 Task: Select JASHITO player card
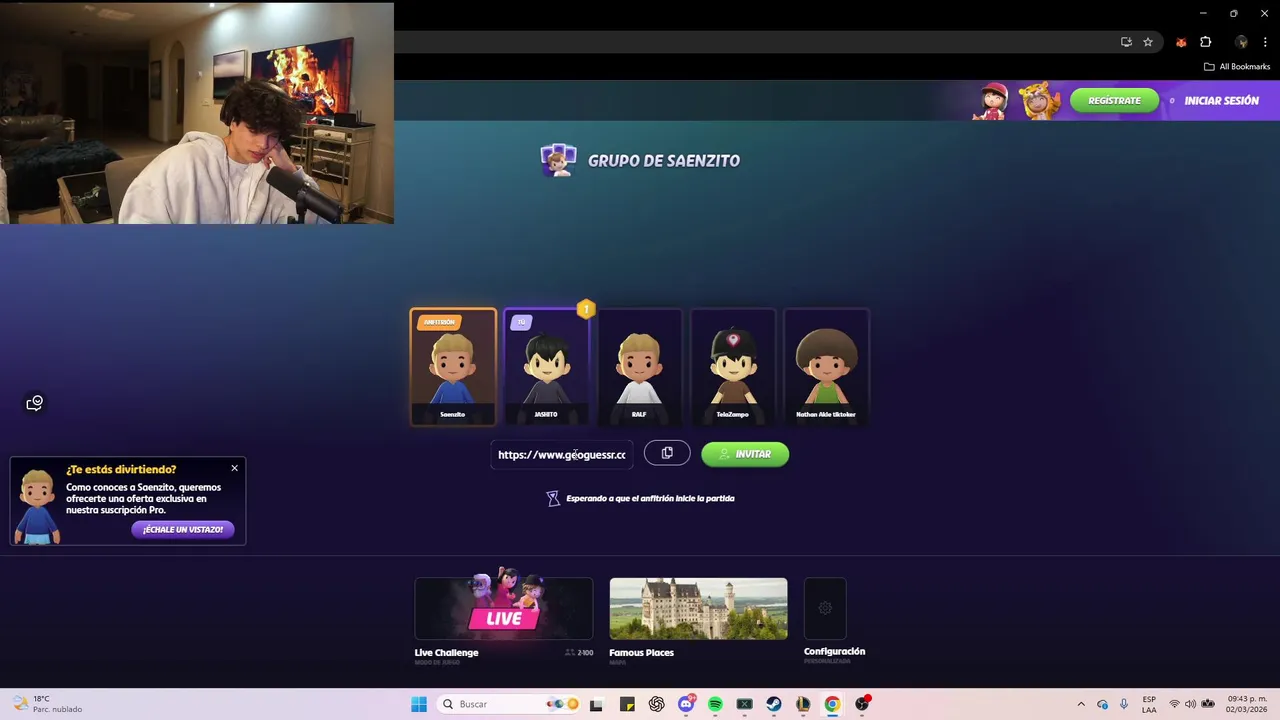546,367
